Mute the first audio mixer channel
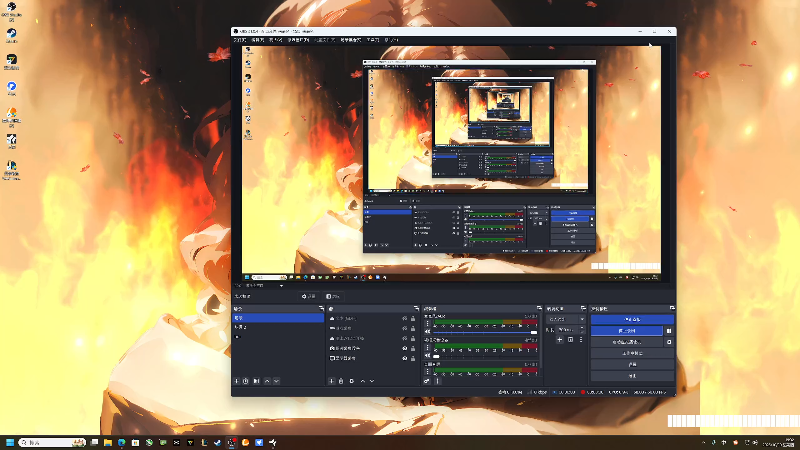The height and width of the screenshot is (450, 800). pos(428,332)
